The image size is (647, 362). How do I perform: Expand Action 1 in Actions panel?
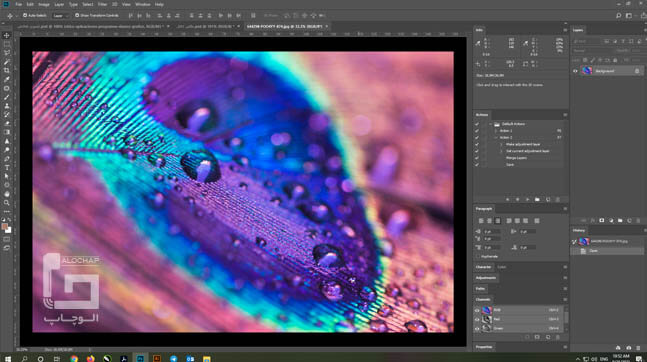(x=496, y=131)
